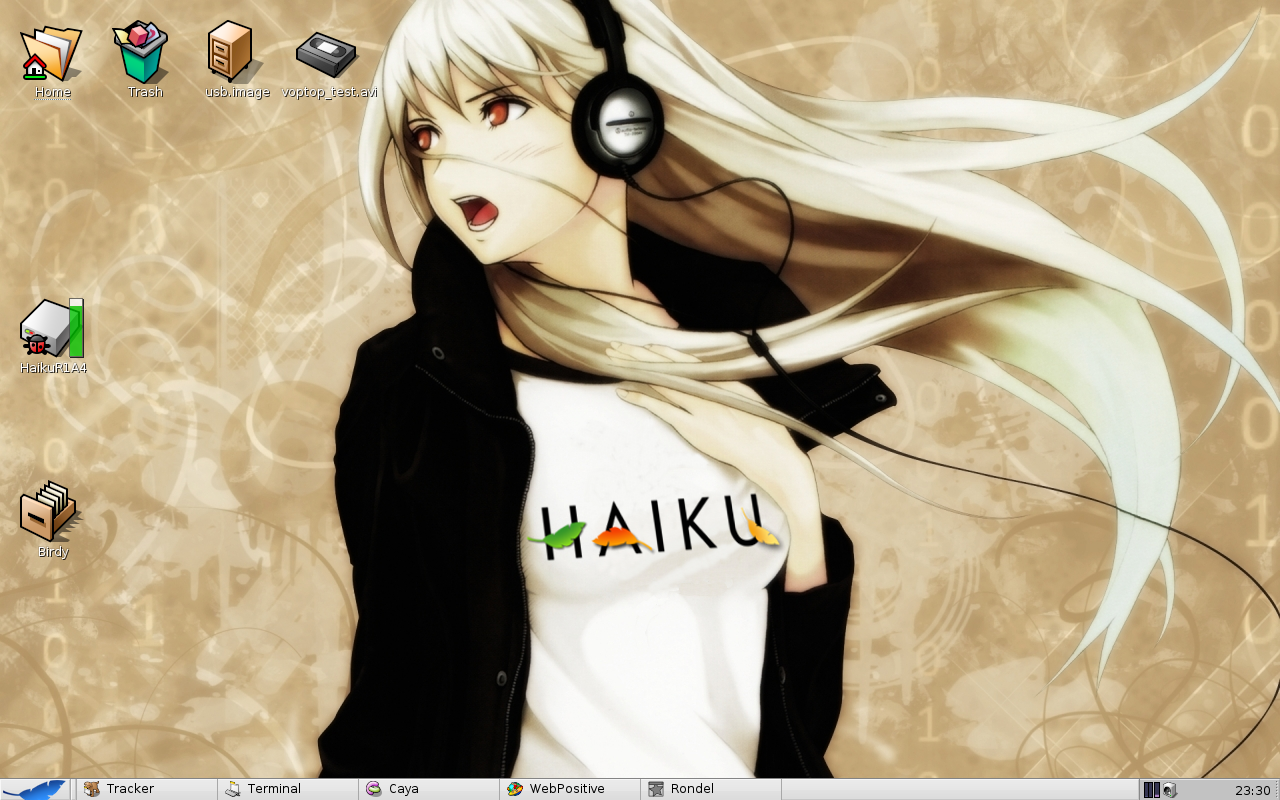Open the Deskbar blue leaf menu
The width and height of the screenshot is (1280, 800).
(x=36, y=789)
